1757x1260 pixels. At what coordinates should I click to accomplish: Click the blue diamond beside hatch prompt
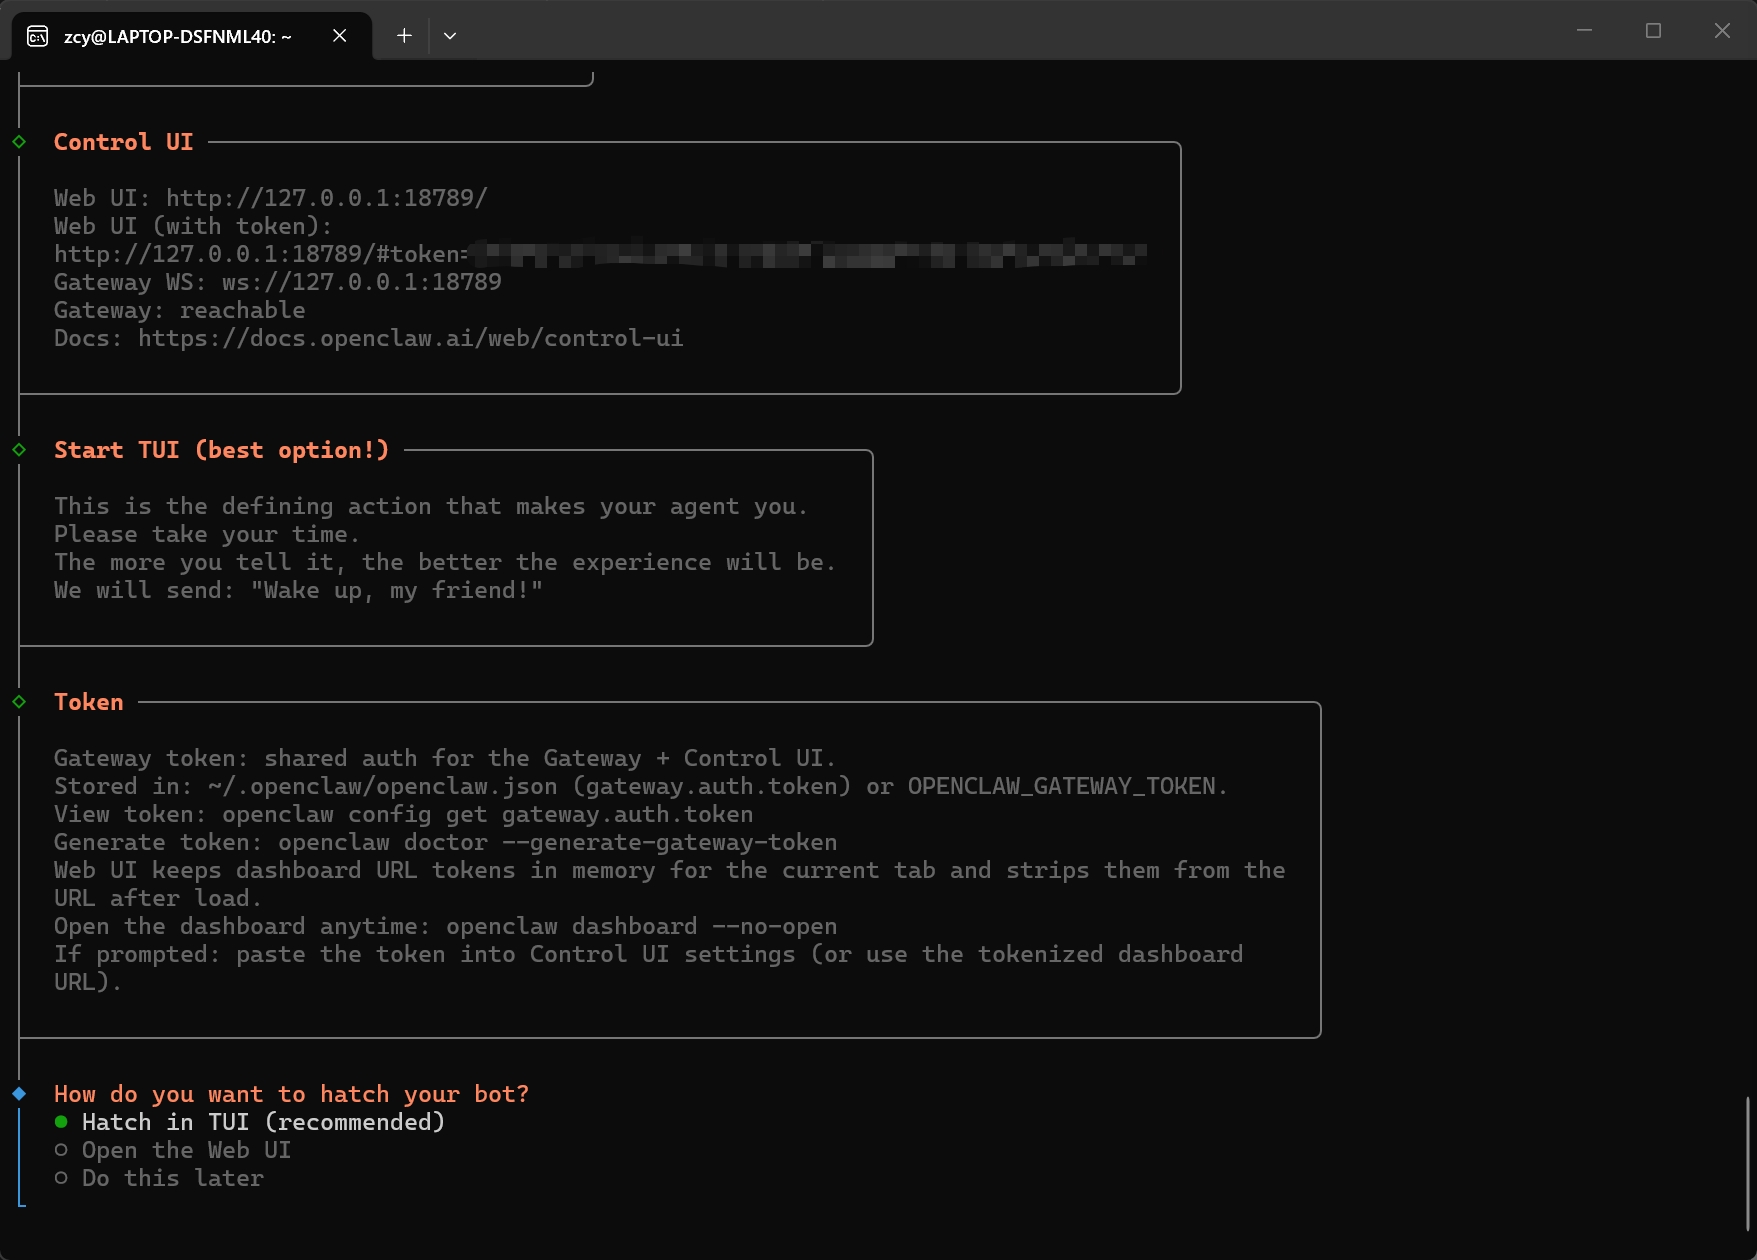[x=19, y=1094]
